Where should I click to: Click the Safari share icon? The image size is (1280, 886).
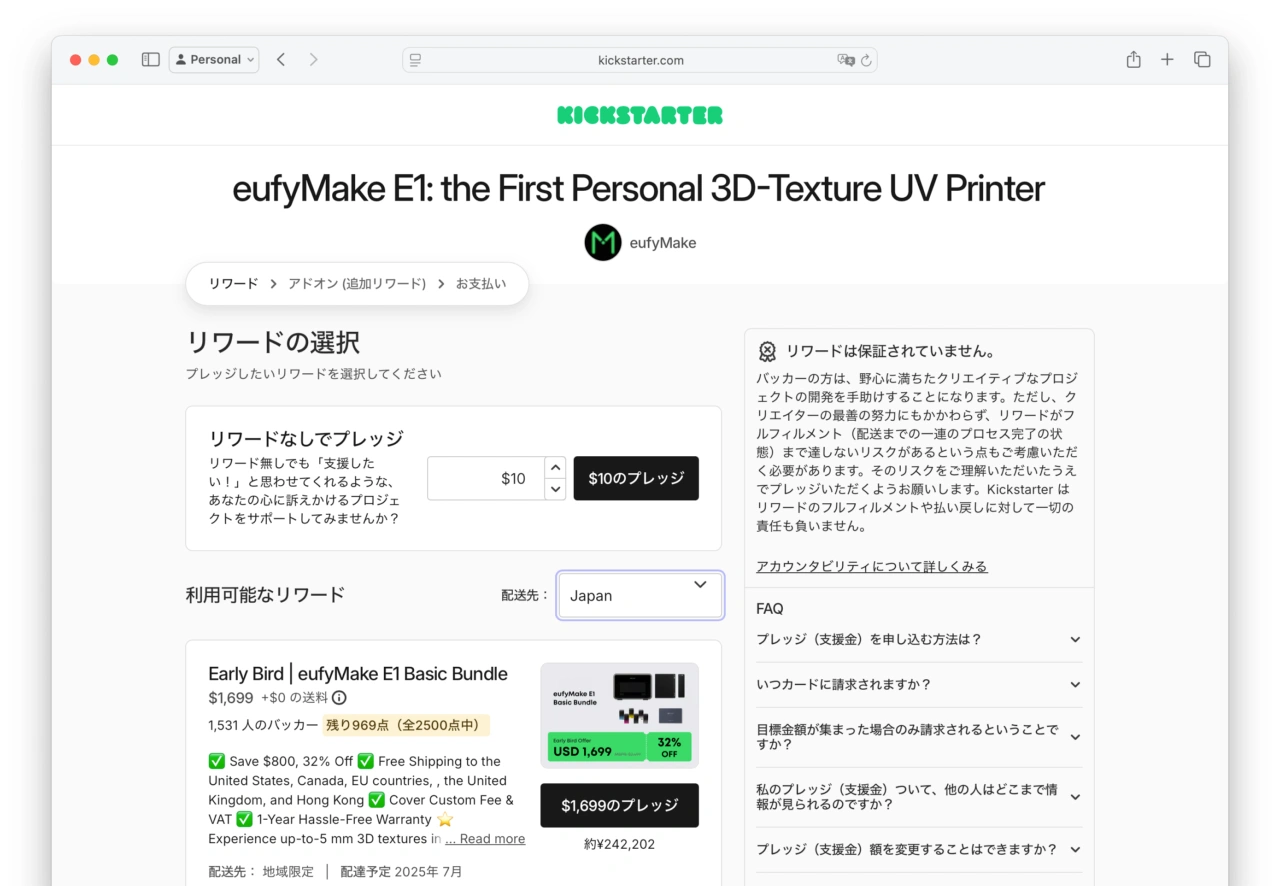coord(1133,60)
